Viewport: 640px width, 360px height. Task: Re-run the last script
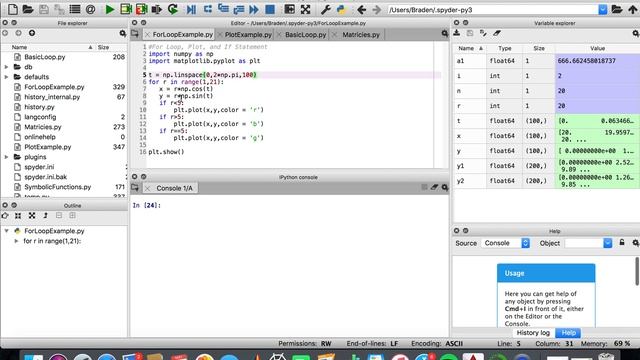coord(173,9)
